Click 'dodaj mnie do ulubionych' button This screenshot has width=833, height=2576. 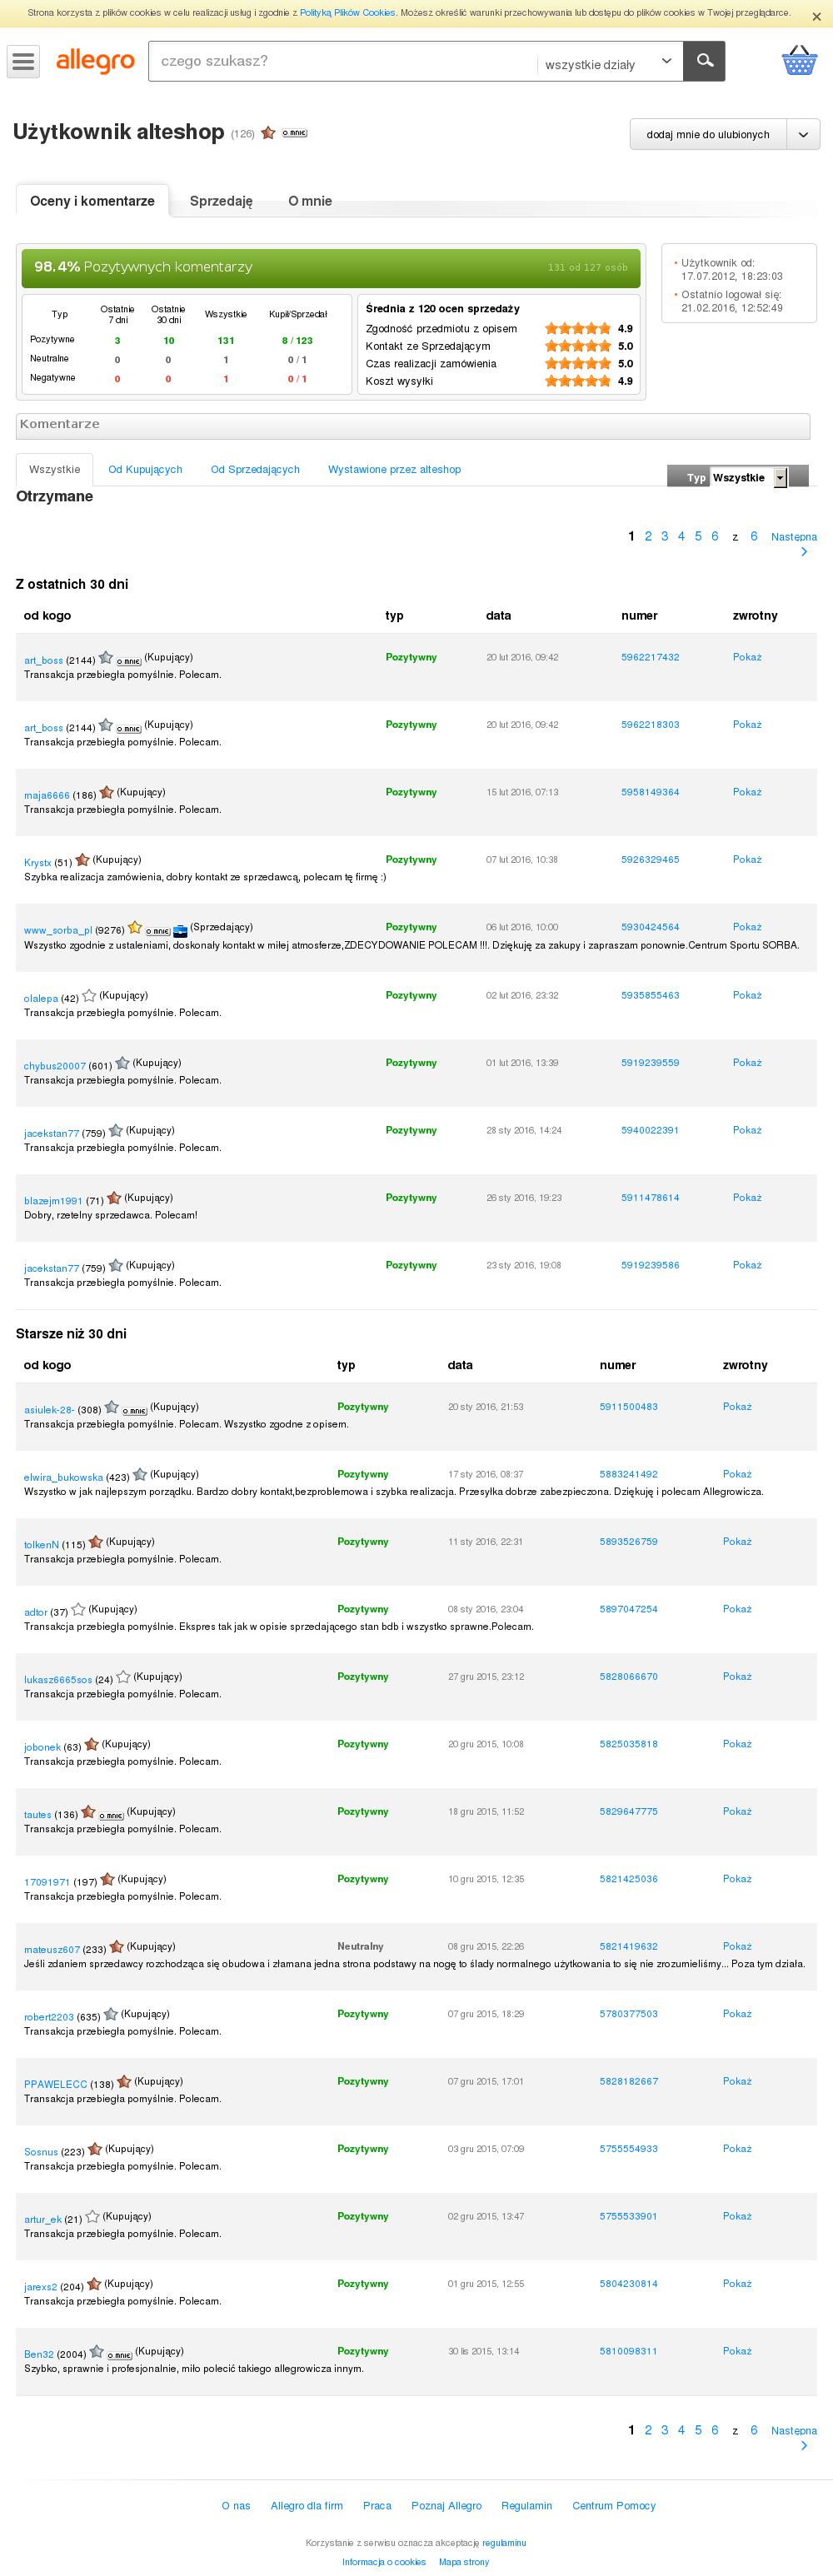pyautogui.click(x=708, y=134)
